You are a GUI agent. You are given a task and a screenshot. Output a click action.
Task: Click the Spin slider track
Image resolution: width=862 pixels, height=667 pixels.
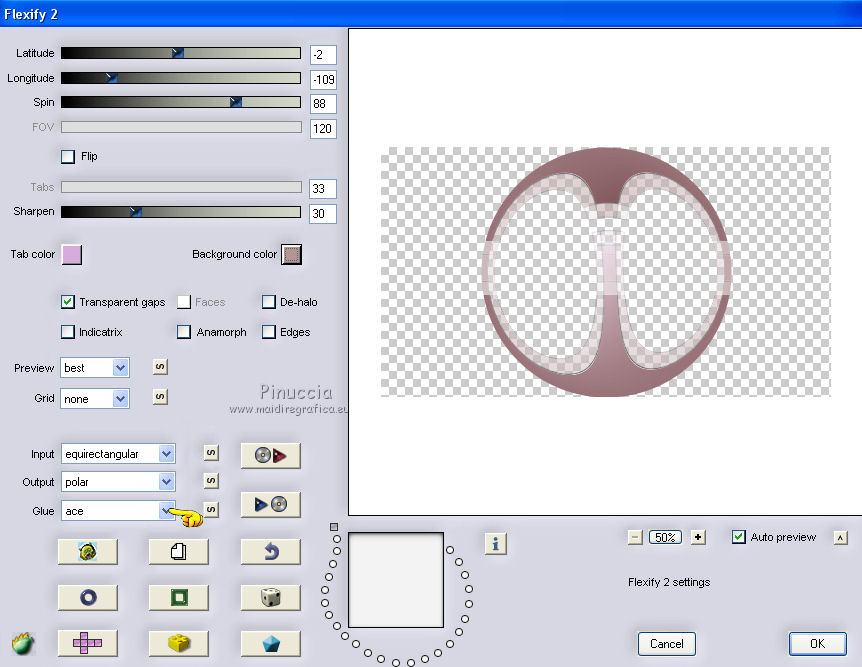181,102
